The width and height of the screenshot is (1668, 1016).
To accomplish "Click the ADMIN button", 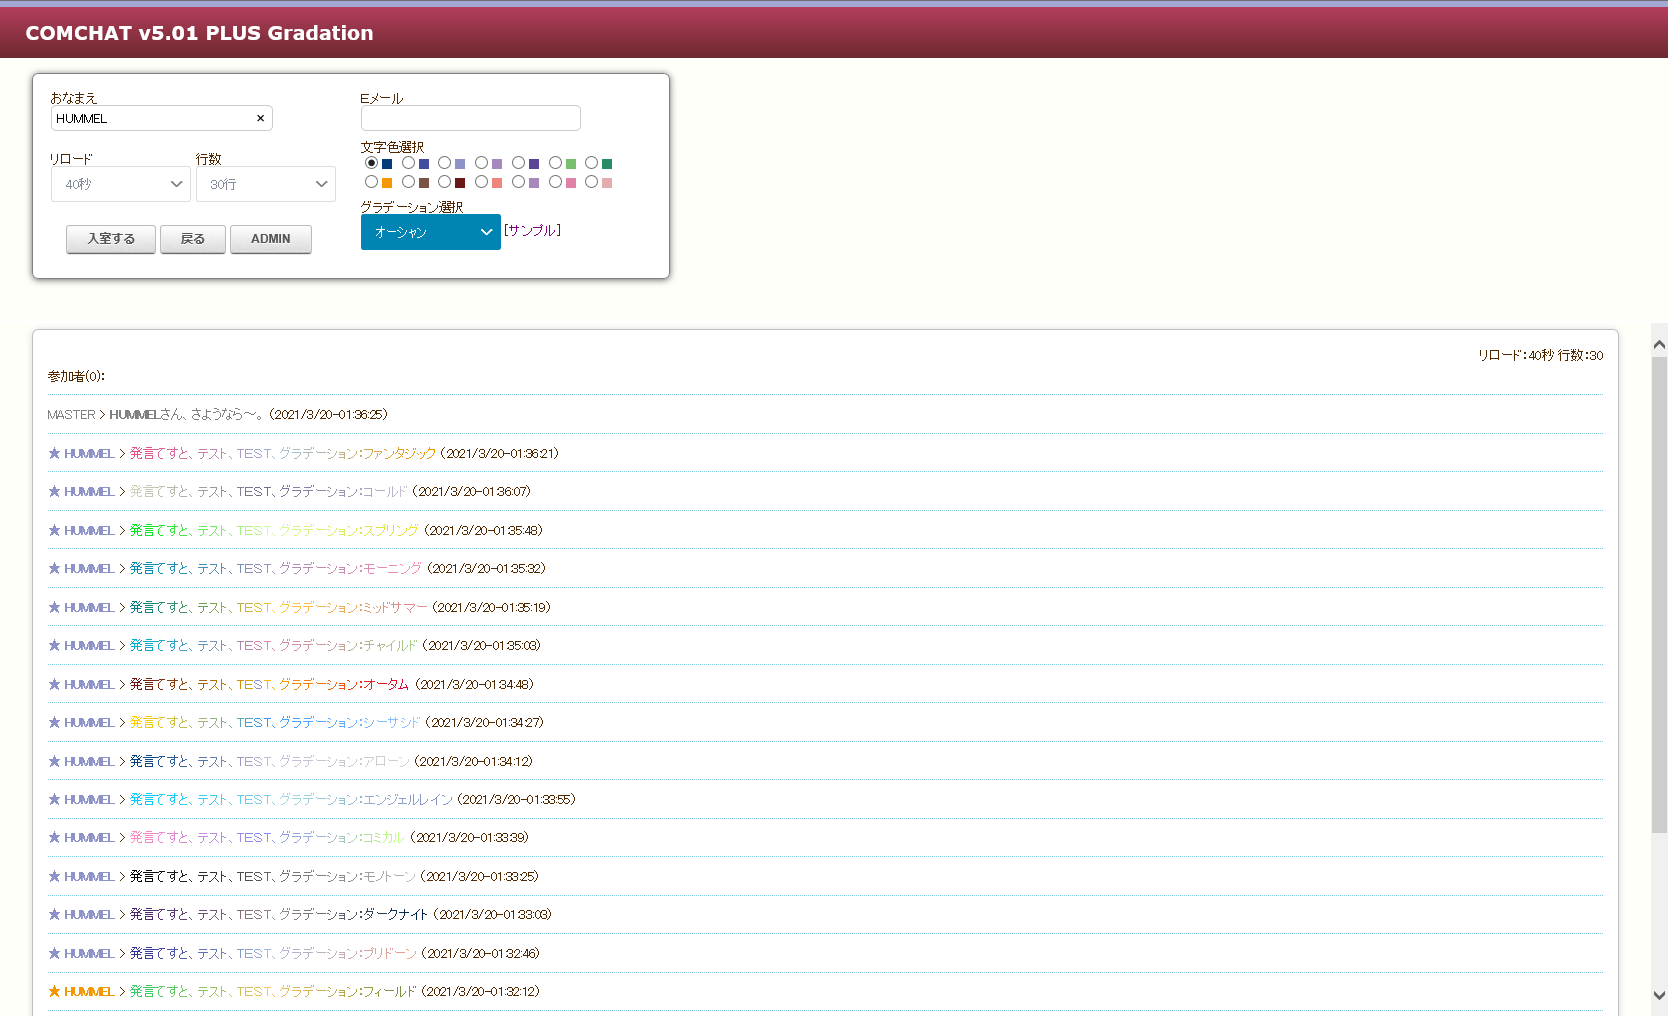I will (x=270, y=239).
